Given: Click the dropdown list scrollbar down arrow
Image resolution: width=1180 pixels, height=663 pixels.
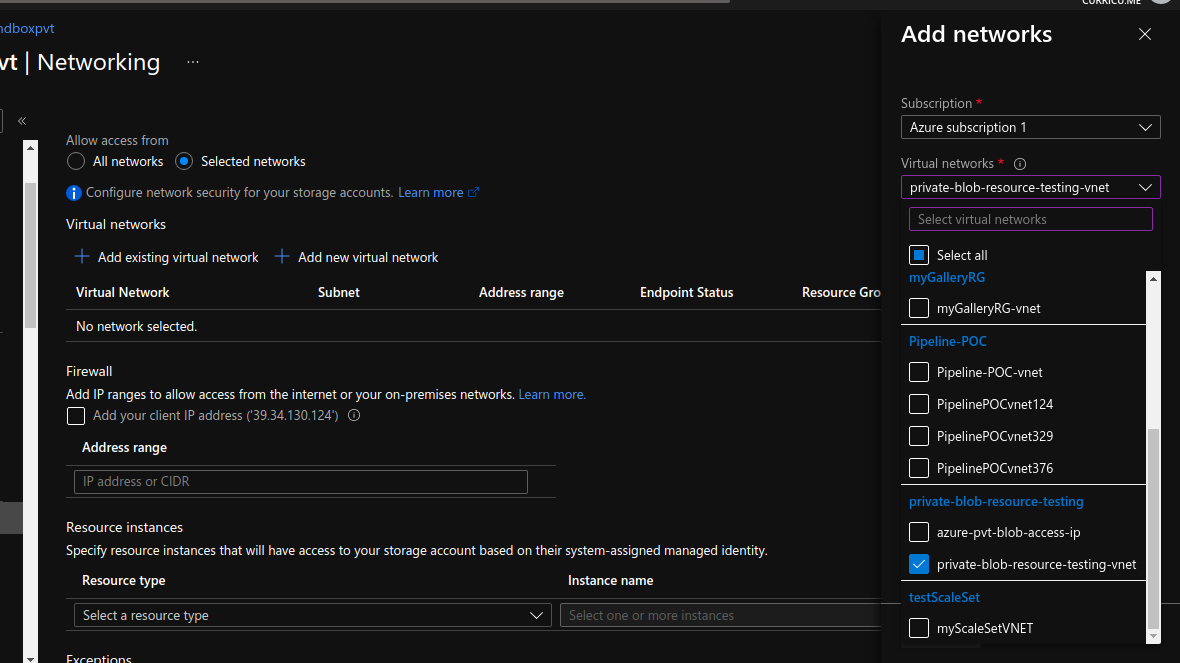Looking at the screenshot, I should coord(1153,637).
